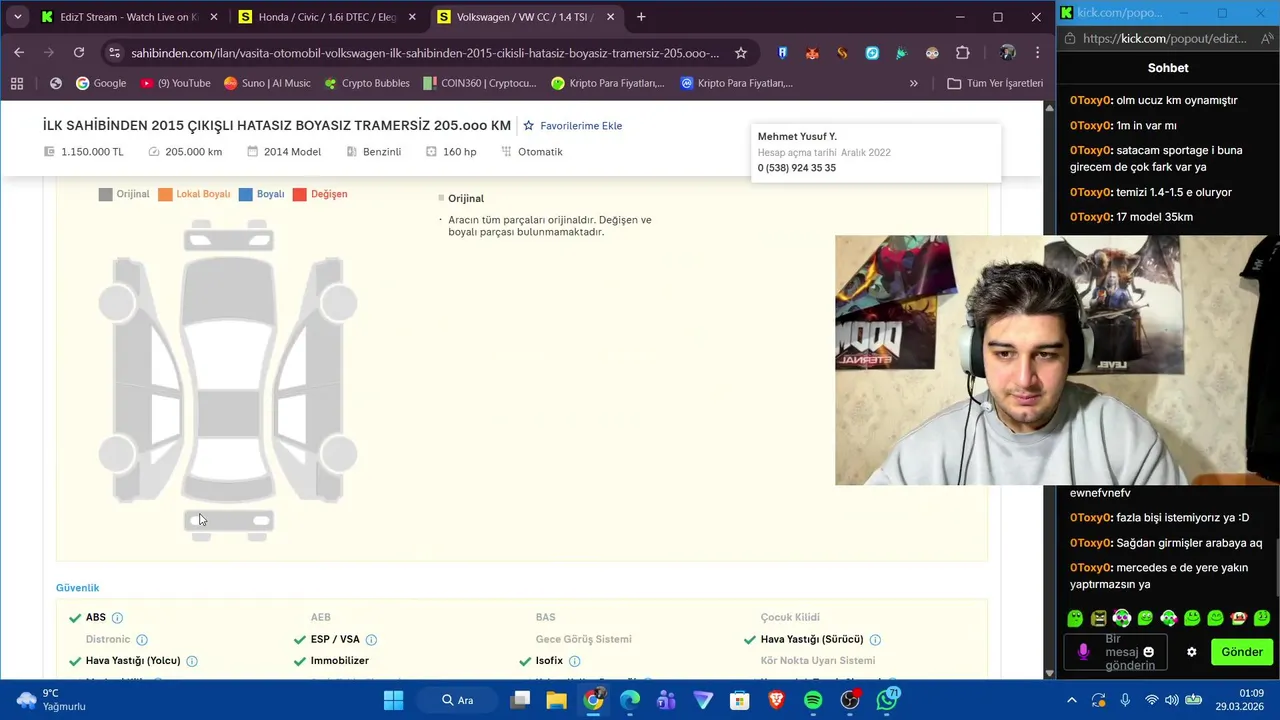Click the info icon beside Hava Yastığı (Sürücü)

[x=875, y=640]
